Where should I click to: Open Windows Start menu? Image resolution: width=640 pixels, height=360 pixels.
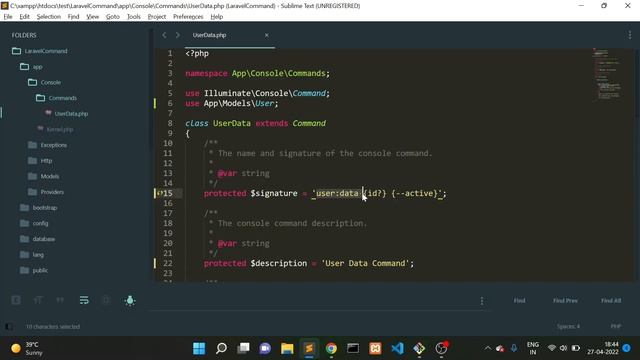(x=199, y=348)
